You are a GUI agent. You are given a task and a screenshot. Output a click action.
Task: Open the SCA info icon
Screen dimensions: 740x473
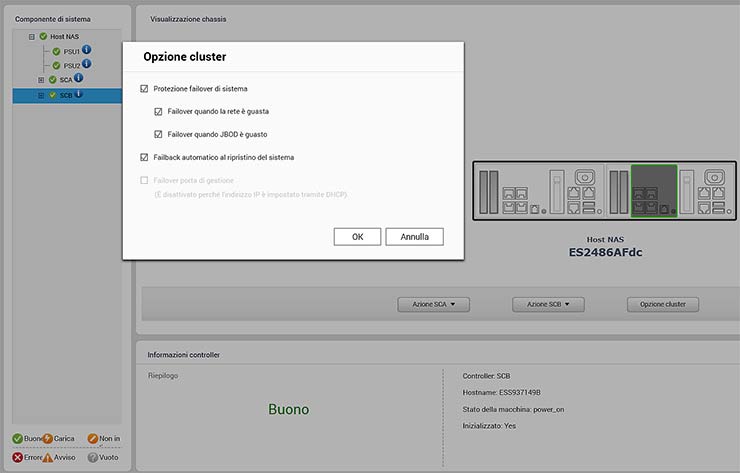click(x=78, y=78)
